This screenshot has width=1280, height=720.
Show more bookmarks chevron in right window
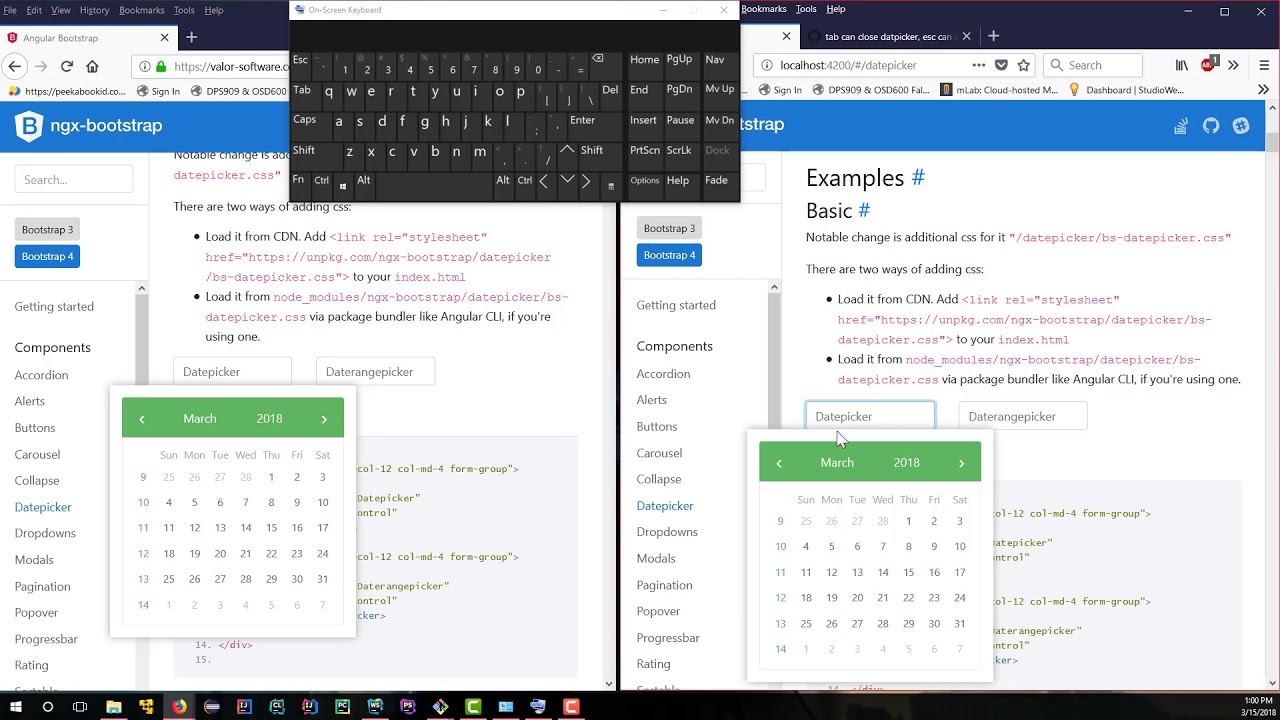click(1263, 90)
